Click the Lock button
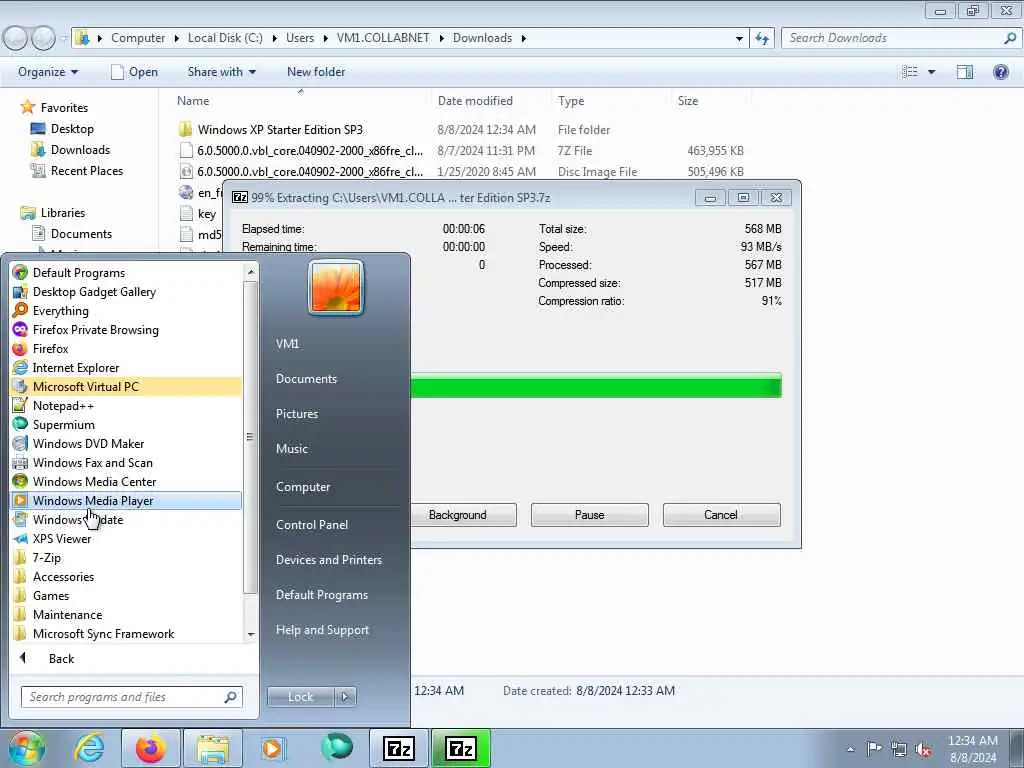1024x768 pixels. coord(301,697)
